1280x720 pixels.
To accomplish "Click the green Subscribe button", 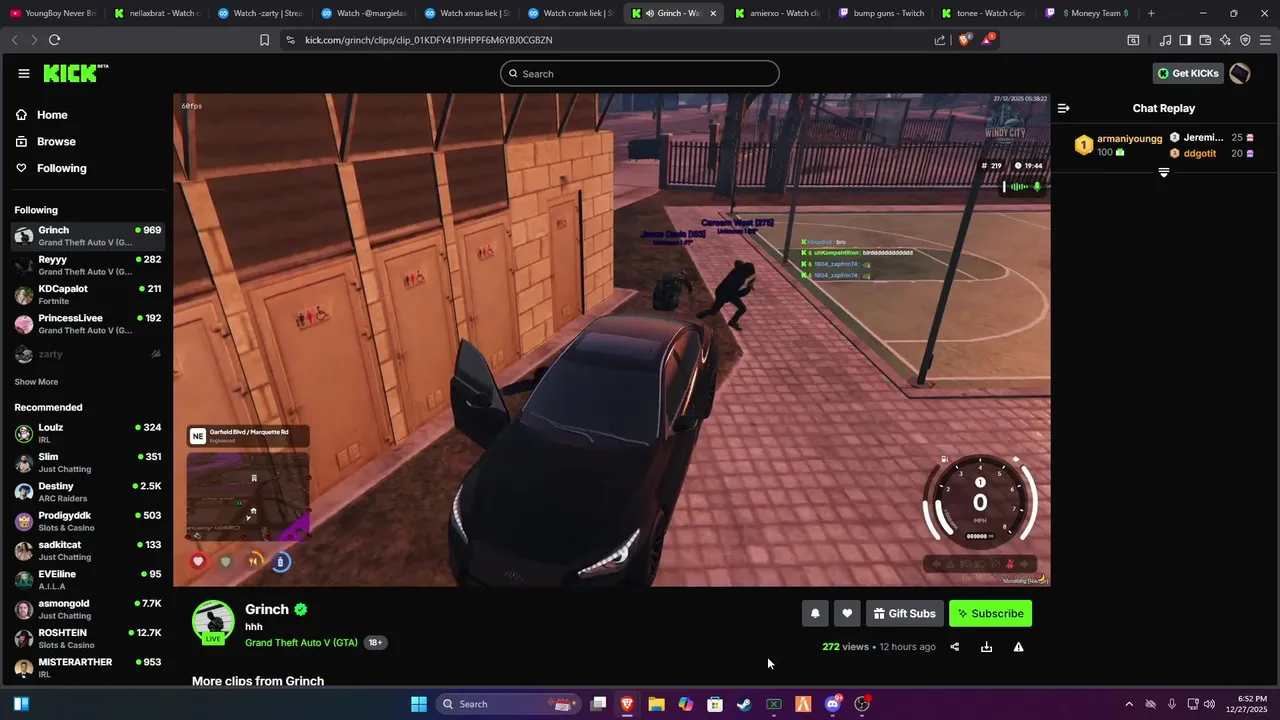I will click(990, 613).
